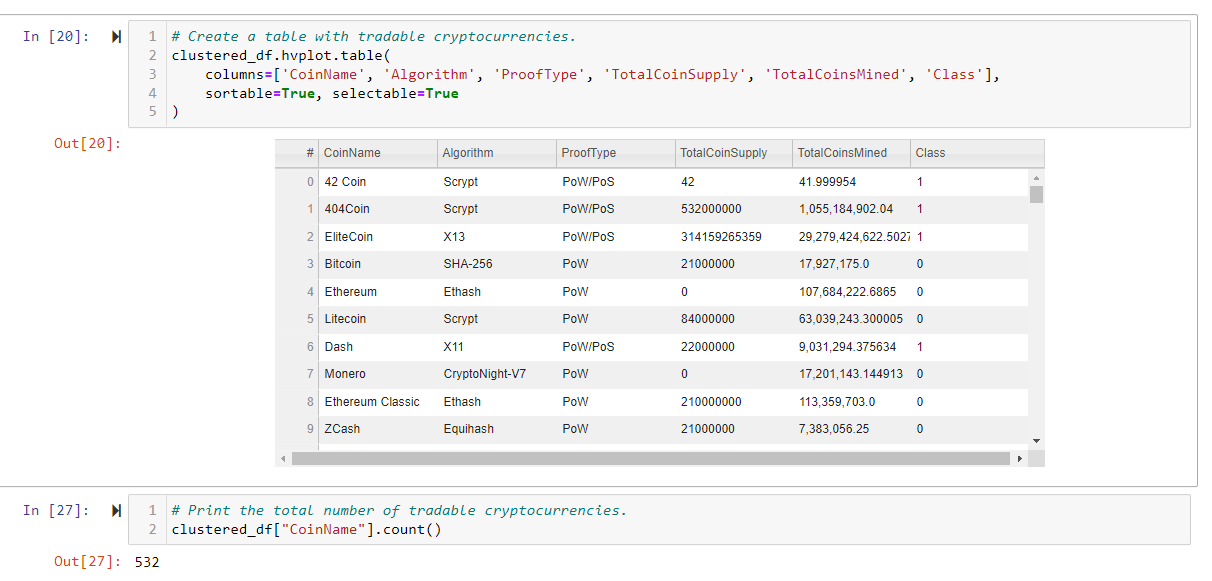Run cell In [27] with run icon
Screen dimensions: 1212x581
116,511
